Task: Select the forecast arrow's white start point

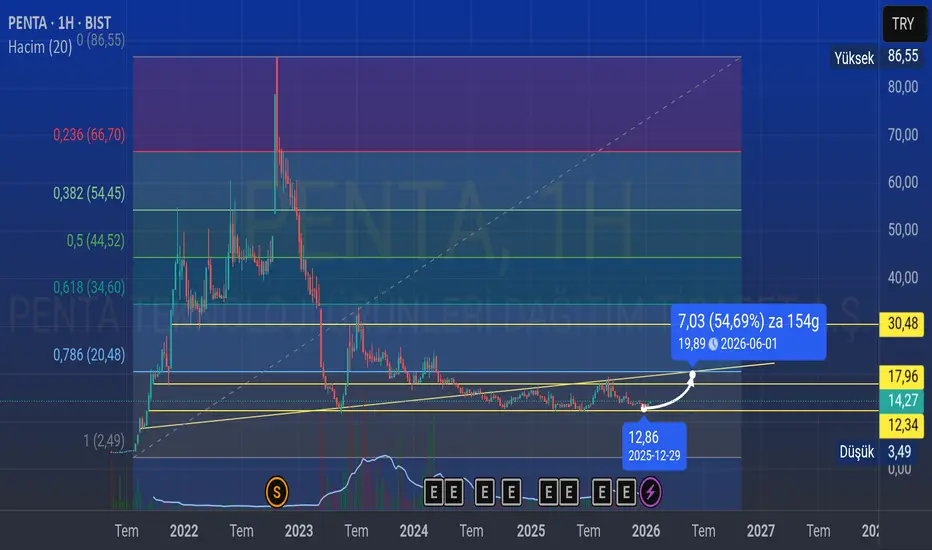Action: tap(644, 408)
